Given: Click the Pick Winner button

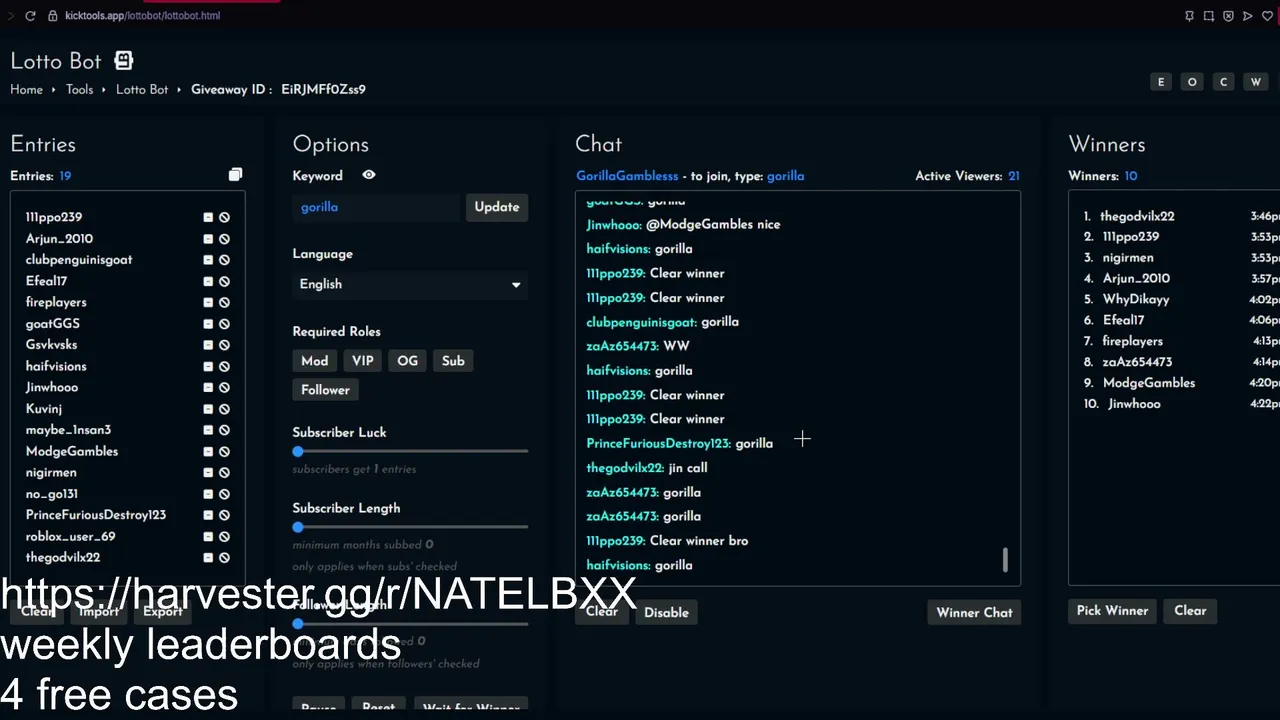Looking at the screenshot, I should 1112,611.
